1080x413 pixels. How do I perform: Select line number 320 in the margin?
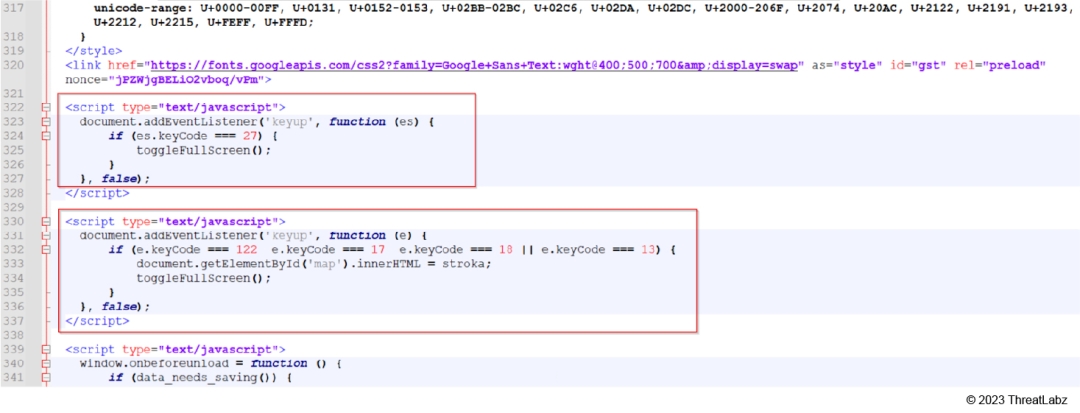pyautogui.click(x=13, y=65)
